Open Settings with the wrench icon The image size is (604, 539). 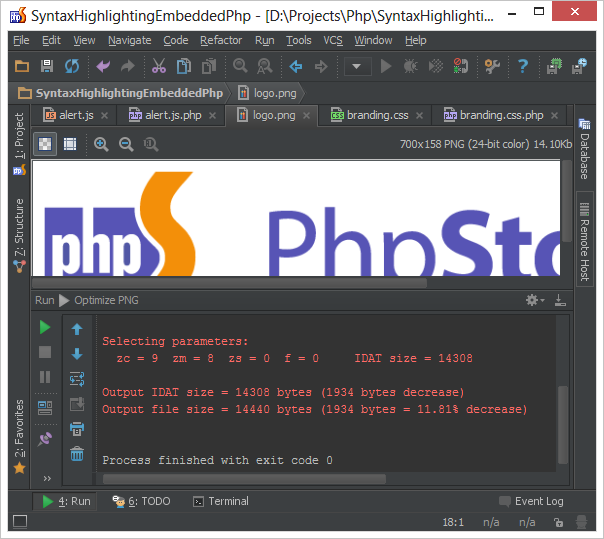[x=492, y=66]
